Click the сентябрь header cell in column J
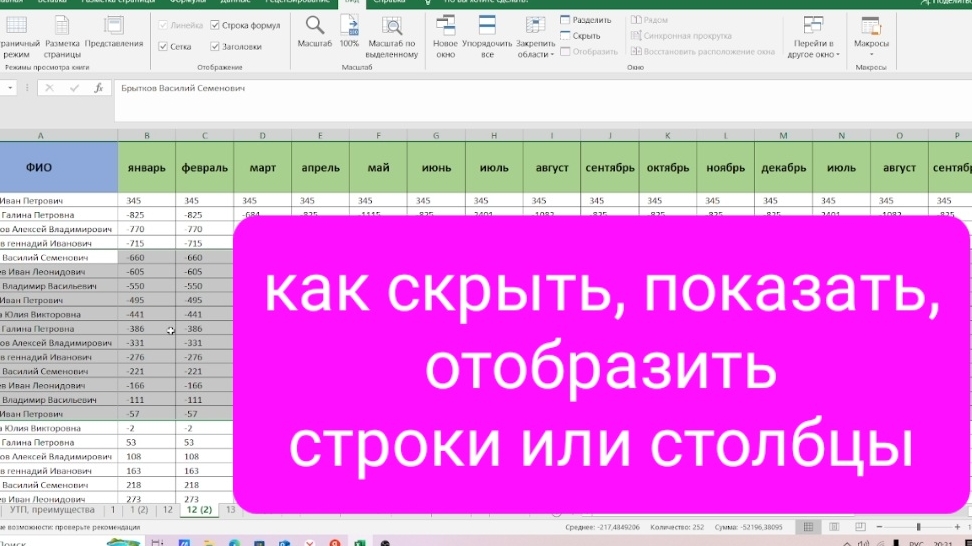Image resolution: width=972 pixels, height=546 pixels. click(610, 167)
